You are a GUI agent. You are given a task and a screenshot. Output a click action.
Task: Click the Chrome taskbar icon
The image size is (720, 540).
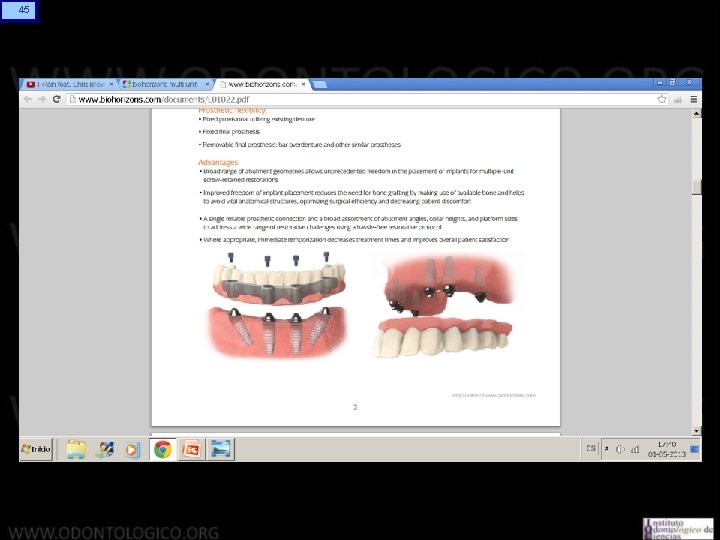(163, 449)
